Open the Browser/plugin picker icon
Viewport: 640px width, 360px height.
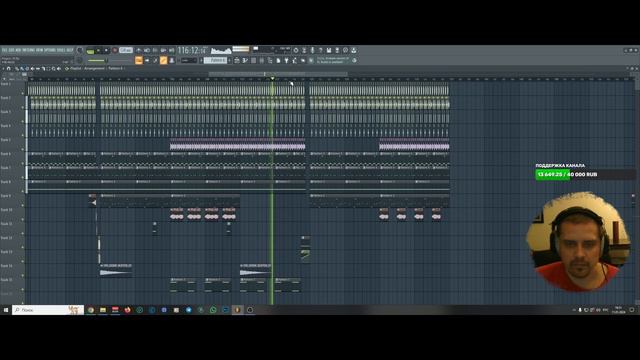pos(171,60)
